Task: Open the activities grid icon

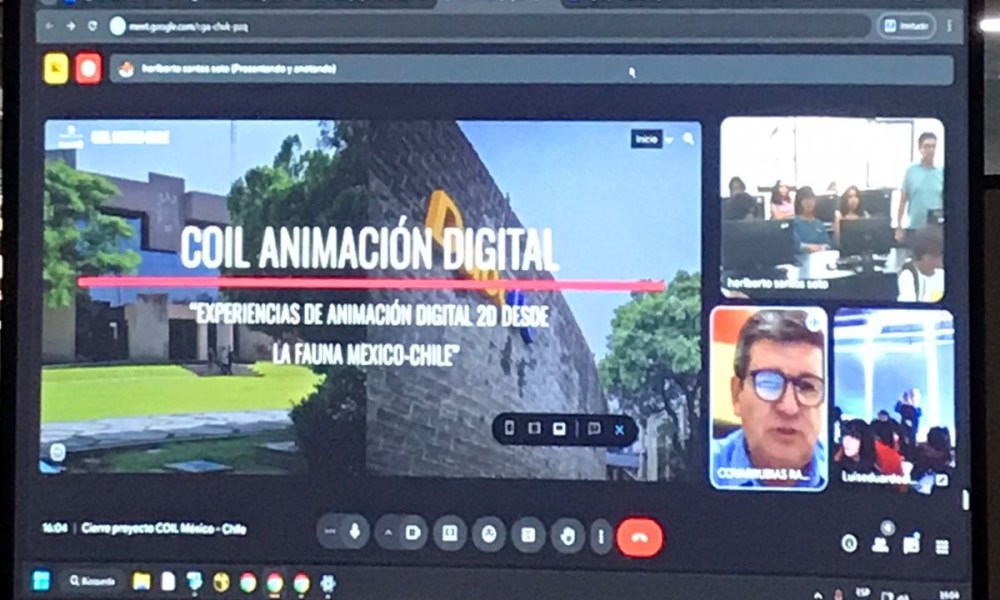Action: click(941, 545)
